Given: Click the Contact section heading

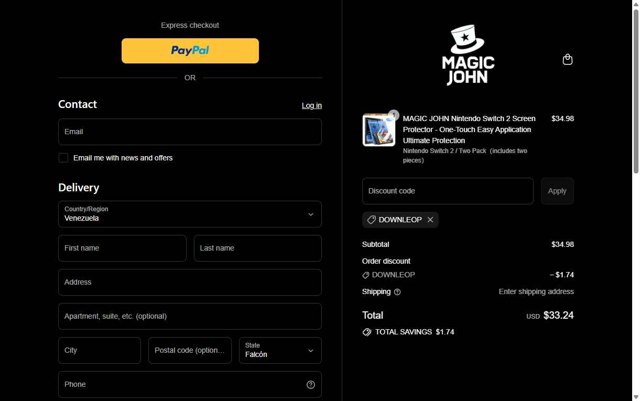Looking at the screenshot, I should point(78,105).
